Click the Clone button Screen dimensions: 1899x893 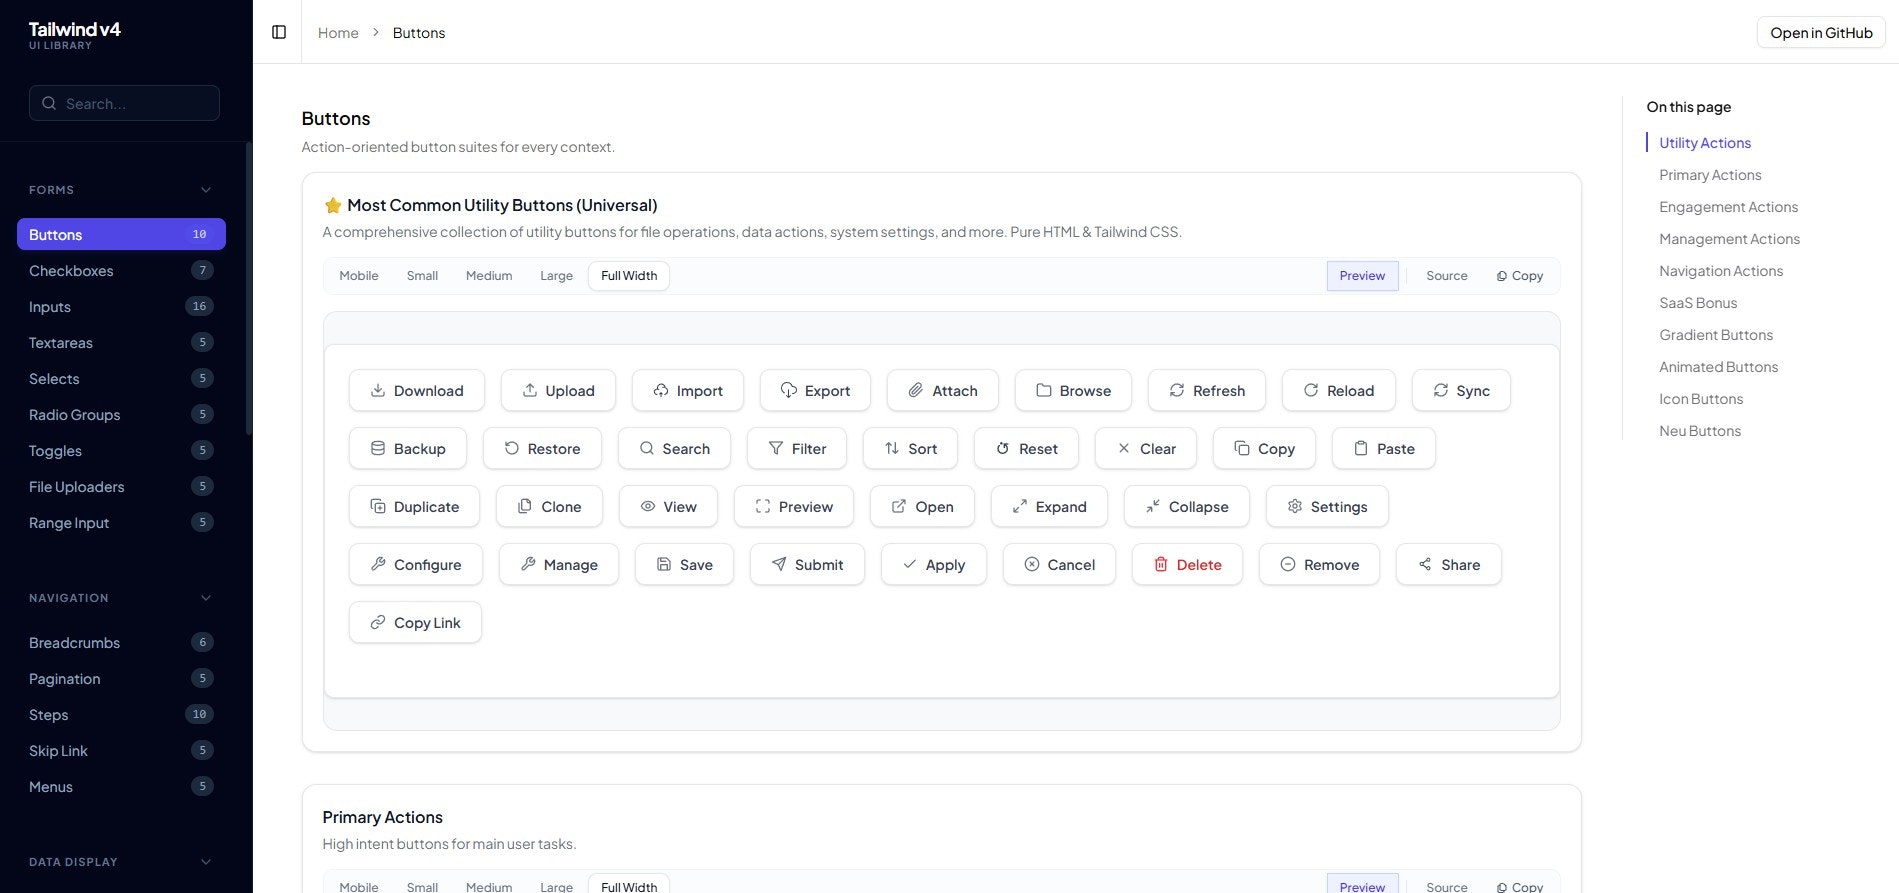pos(549,506)
